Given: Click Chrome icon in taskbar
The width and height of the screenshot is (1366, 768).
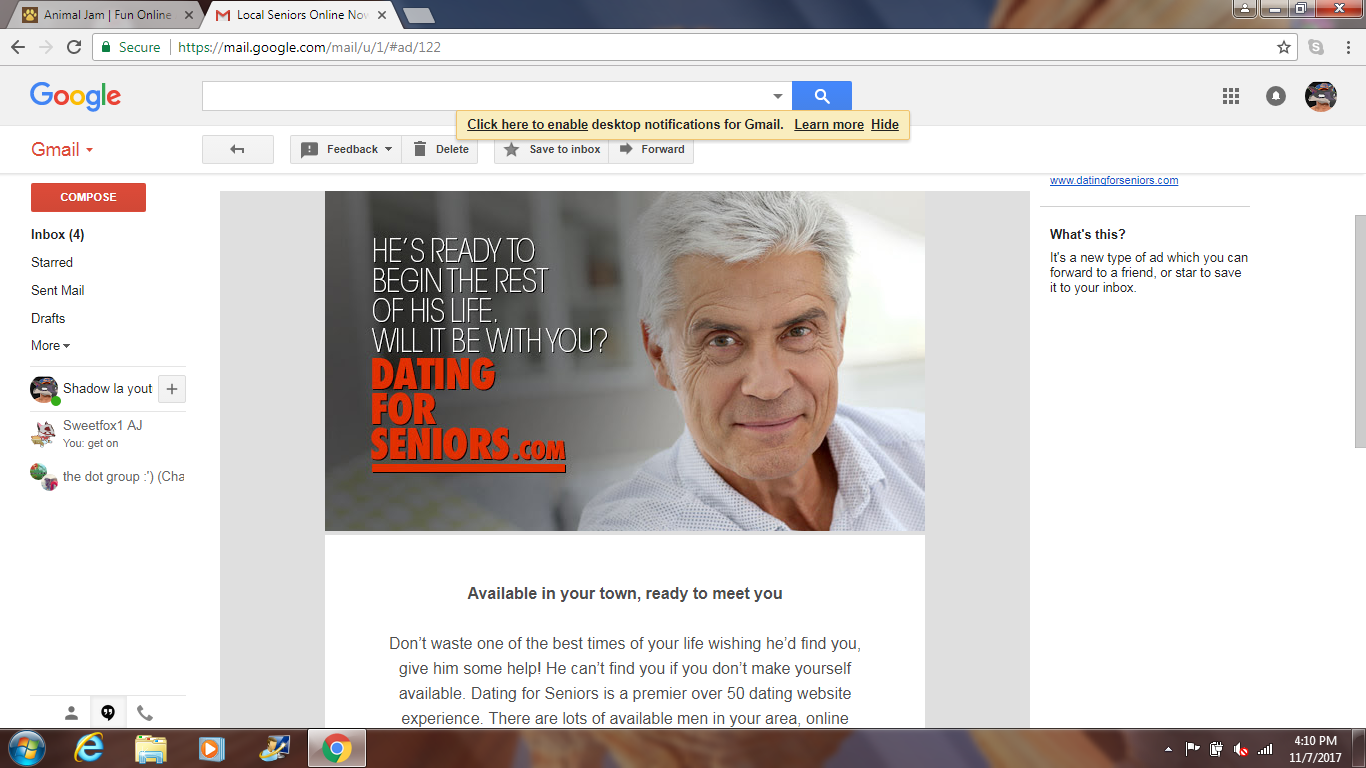Looking at the screenshot, I should tap(337, 748).
